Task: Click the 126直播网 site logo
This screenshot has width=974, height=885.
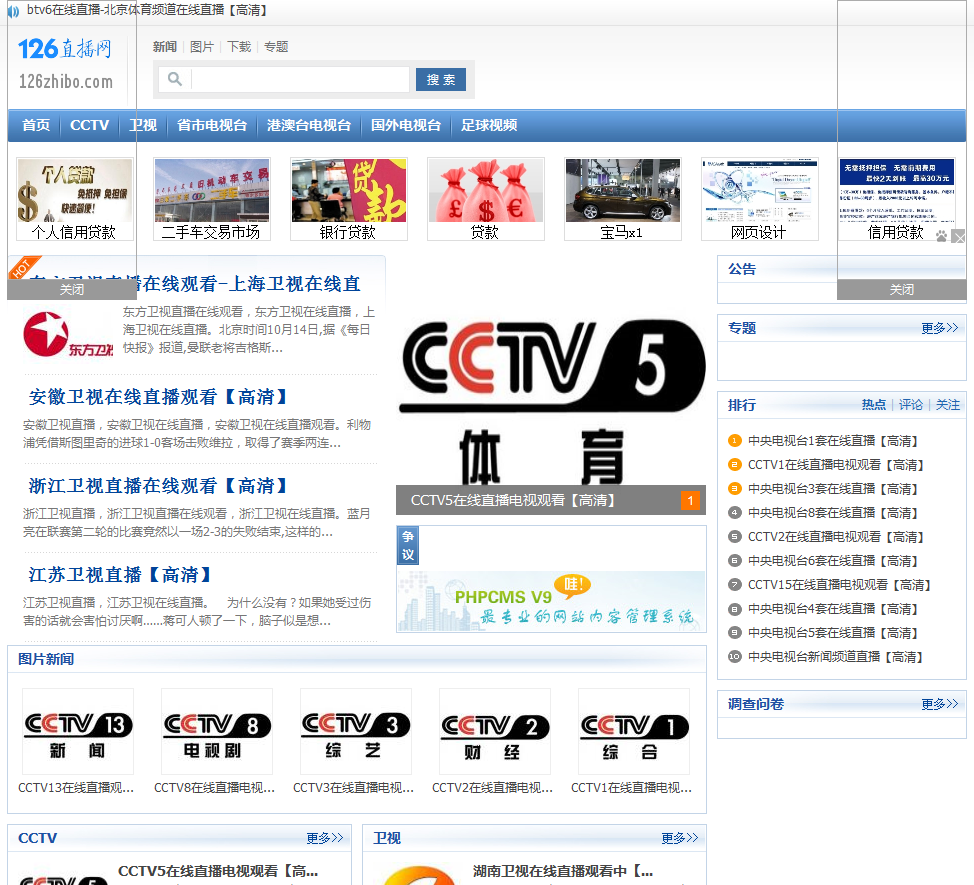Action: pos(65,64)
